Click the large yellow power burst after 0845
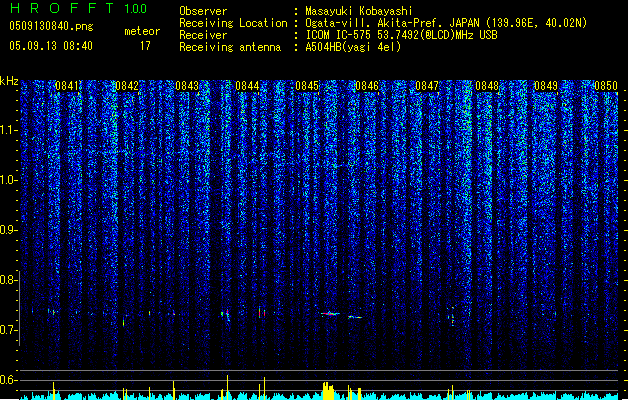629x400 pixels. tap(328, 391)
